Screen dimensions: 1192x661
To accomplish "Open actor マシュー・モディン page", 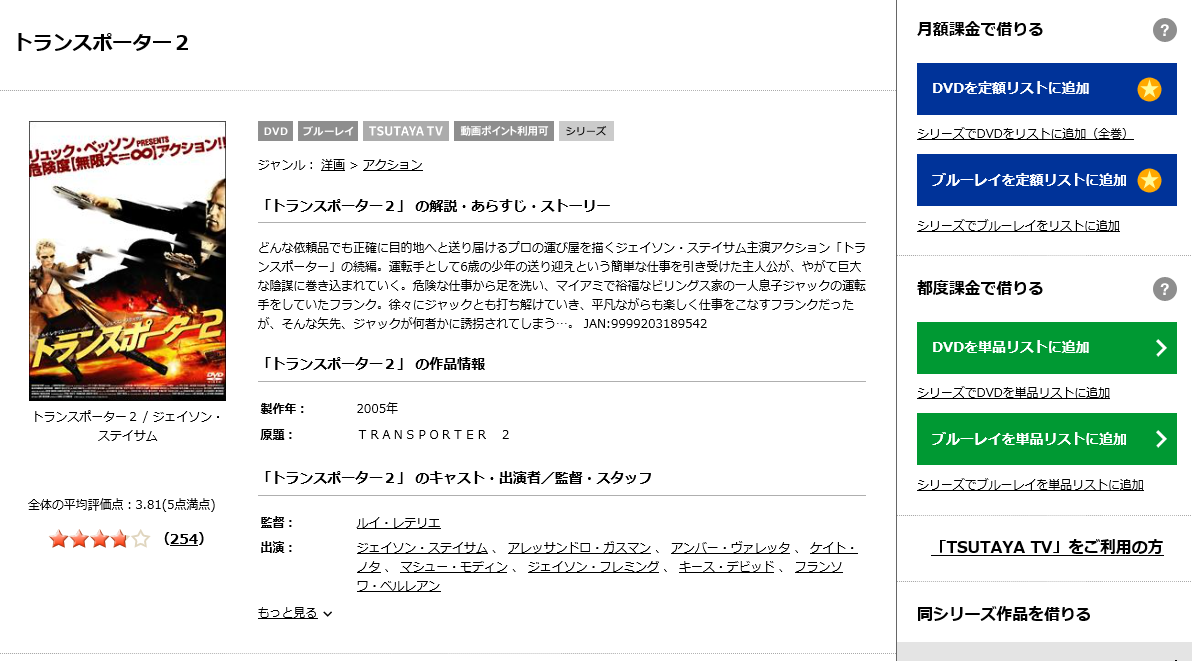I will tap(454, 567).
